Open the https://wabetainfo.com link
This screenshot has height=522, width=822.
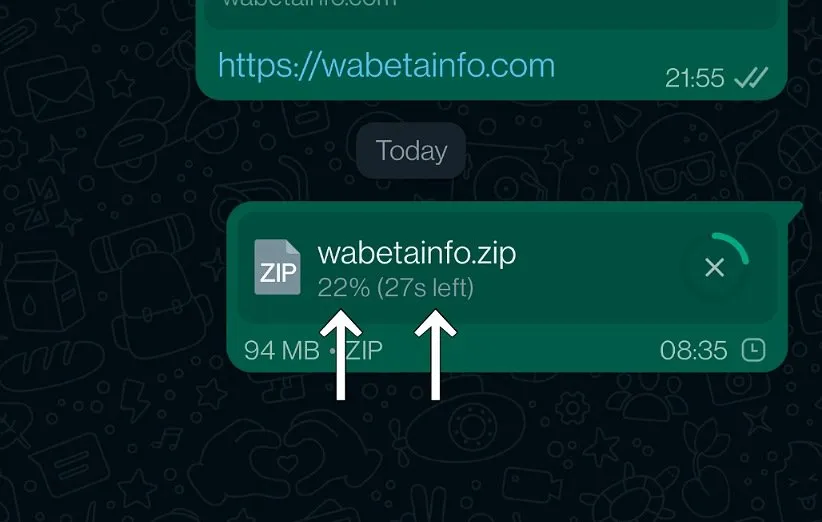(386, 66)
